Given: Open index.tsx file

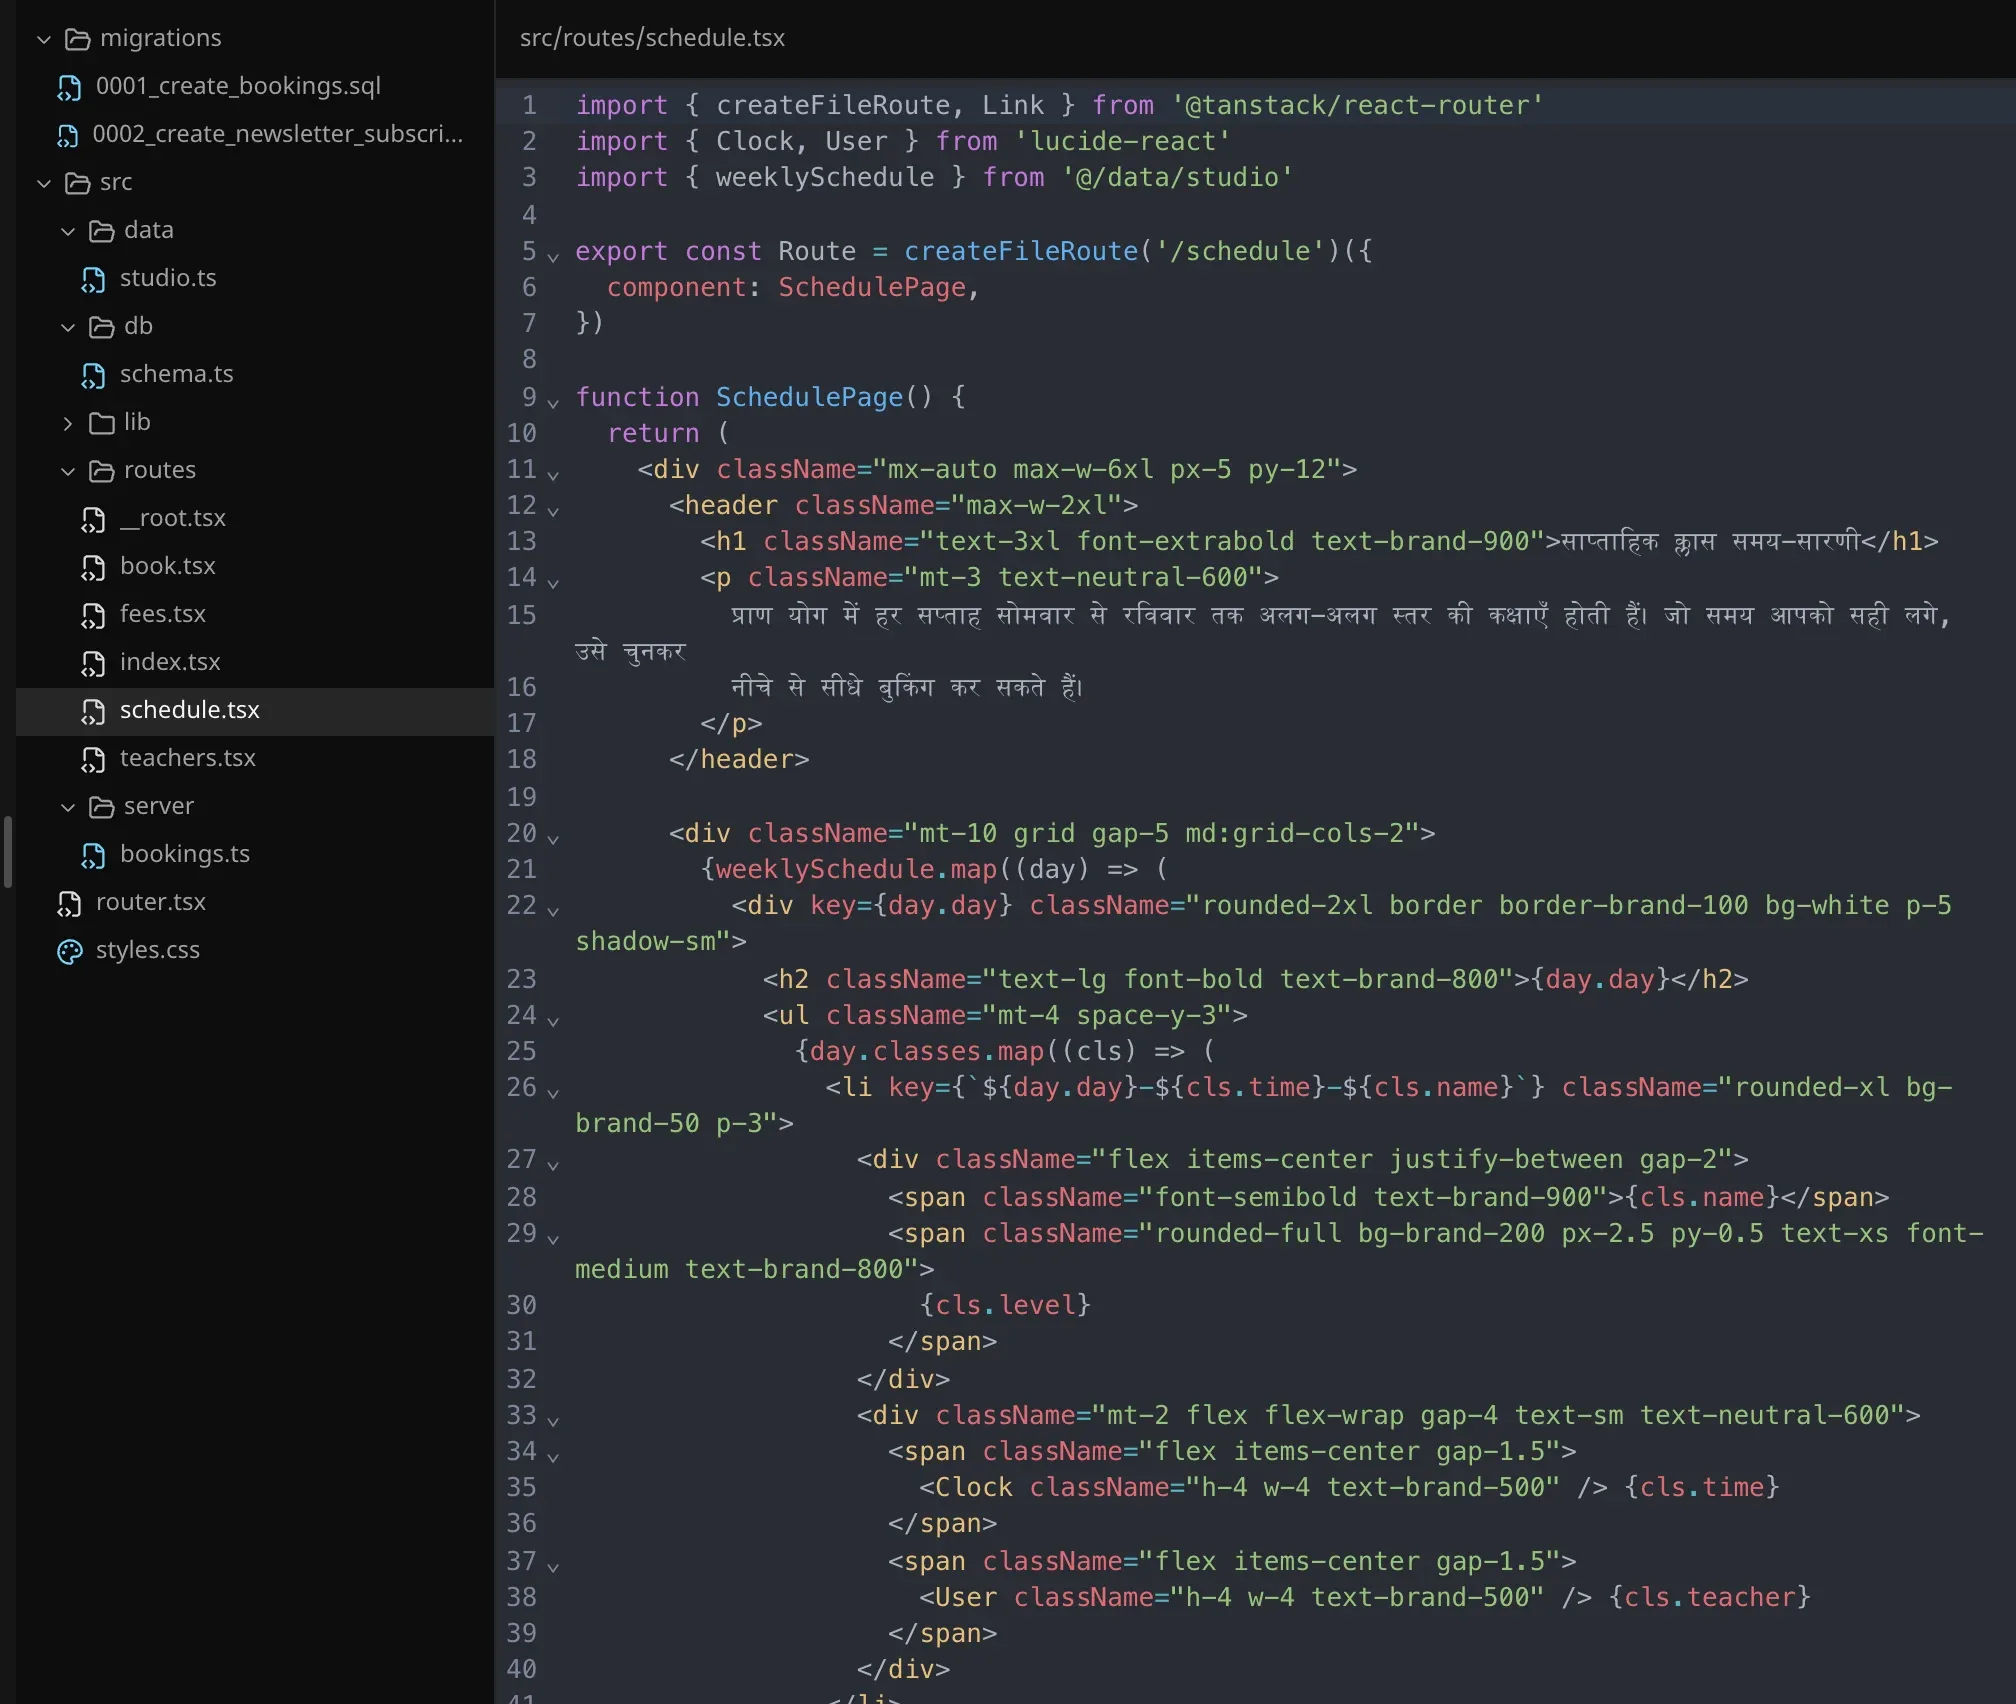Looking at the screenshot, I should point(170,662).
